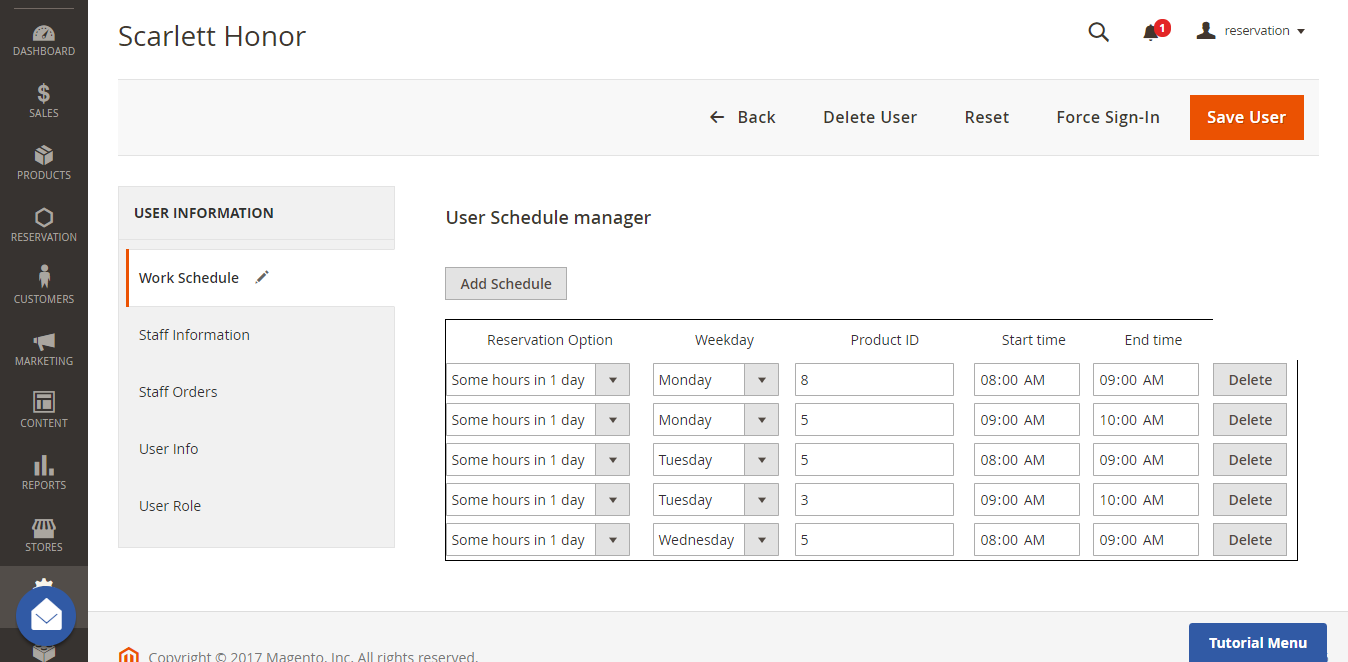Click Delete User
Screen dimensions: 1348x662
(870, 117)
